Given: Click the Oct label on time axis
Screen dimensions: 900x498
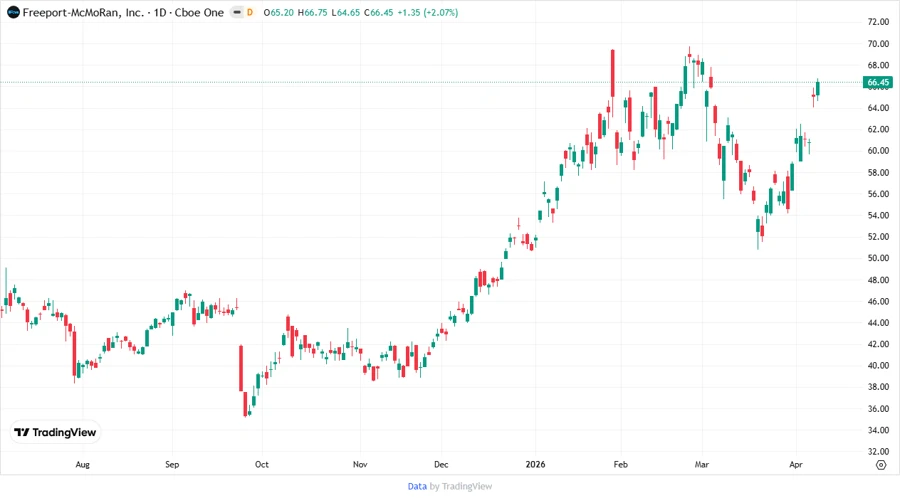Looking at the screenshot, I should (262, 464).
